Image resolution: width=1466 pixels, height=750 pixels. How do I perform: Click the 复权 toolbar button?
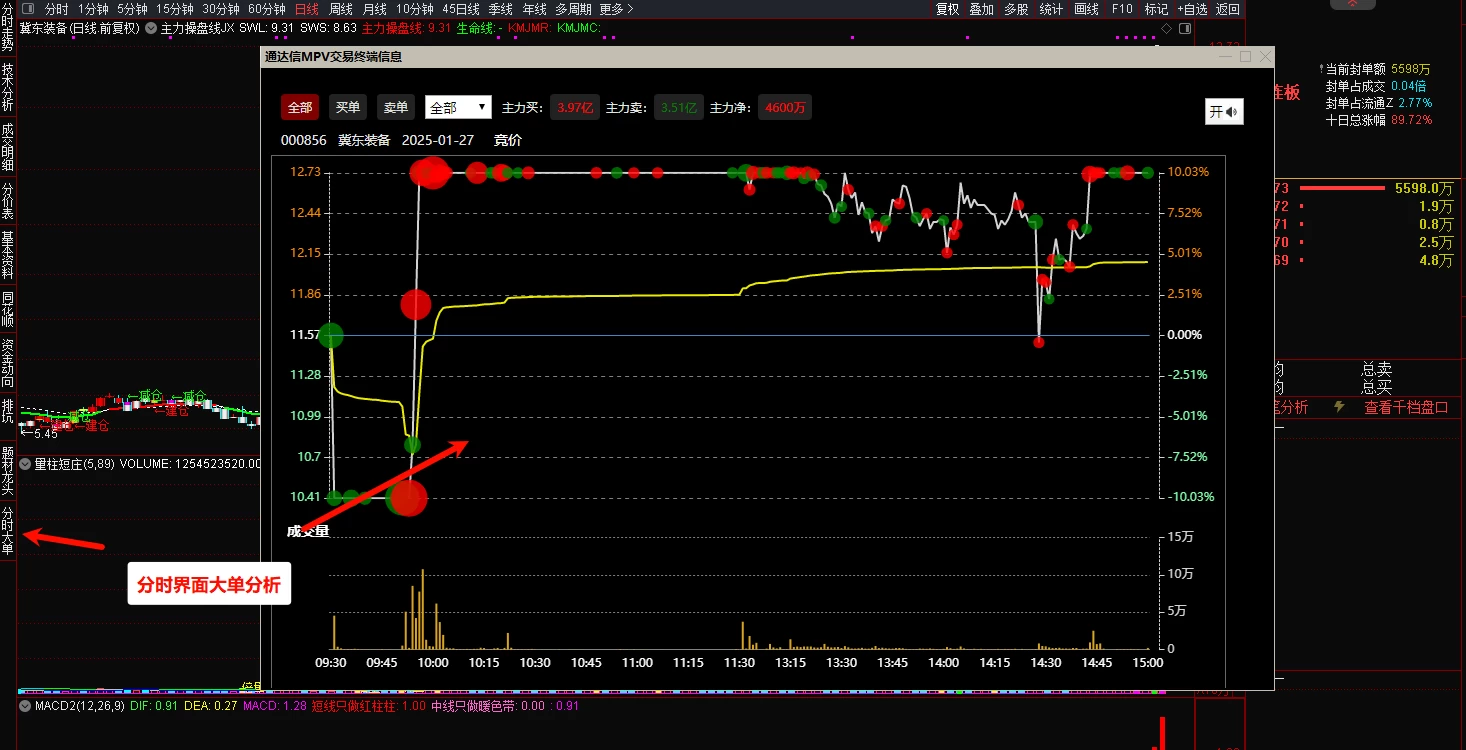948,9
